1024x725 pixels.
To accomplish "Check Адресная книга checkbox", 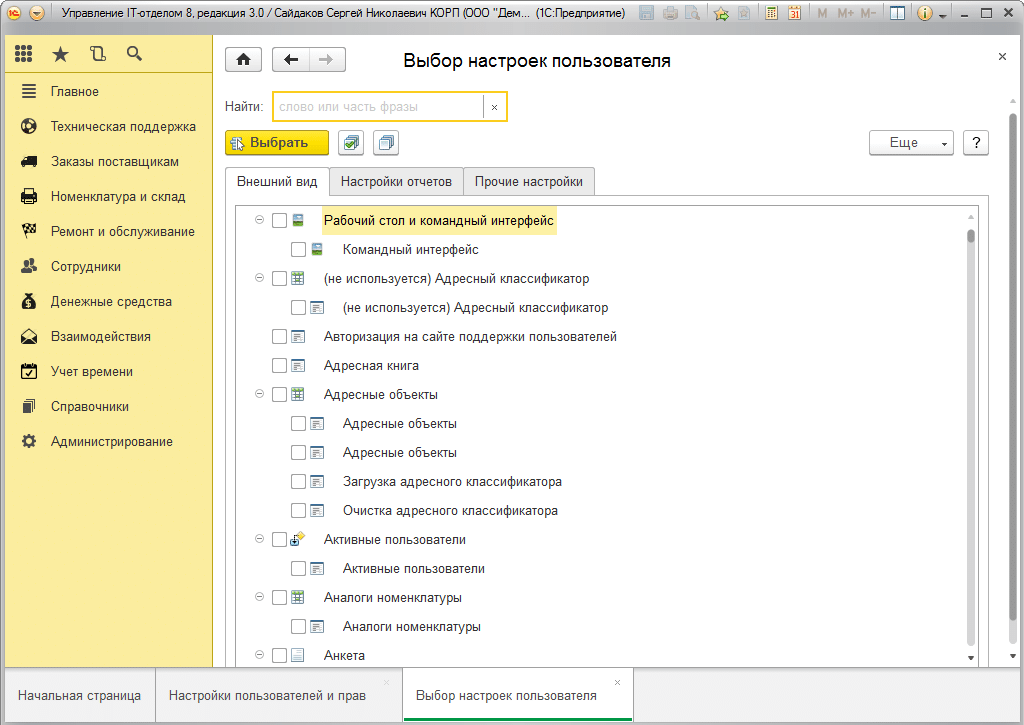I will (280, 366).
